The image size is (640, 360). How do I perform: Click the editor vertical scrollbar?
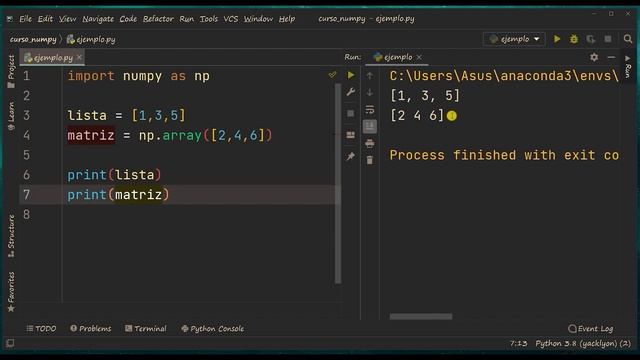[338, 184]
